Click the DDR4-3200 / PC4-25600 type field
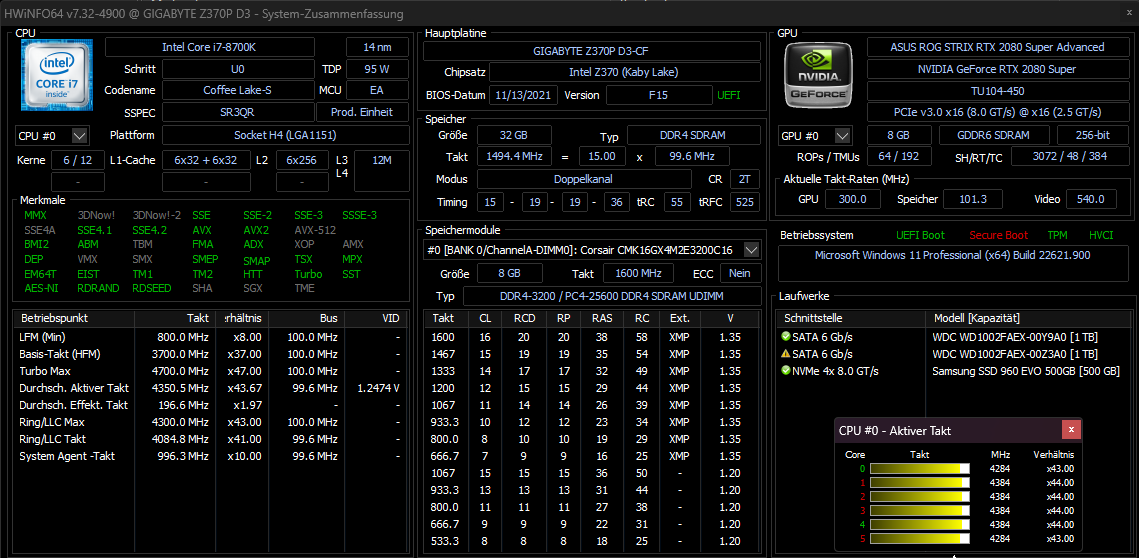Viewport: 1139px width, 558px height. click(612, 296)
